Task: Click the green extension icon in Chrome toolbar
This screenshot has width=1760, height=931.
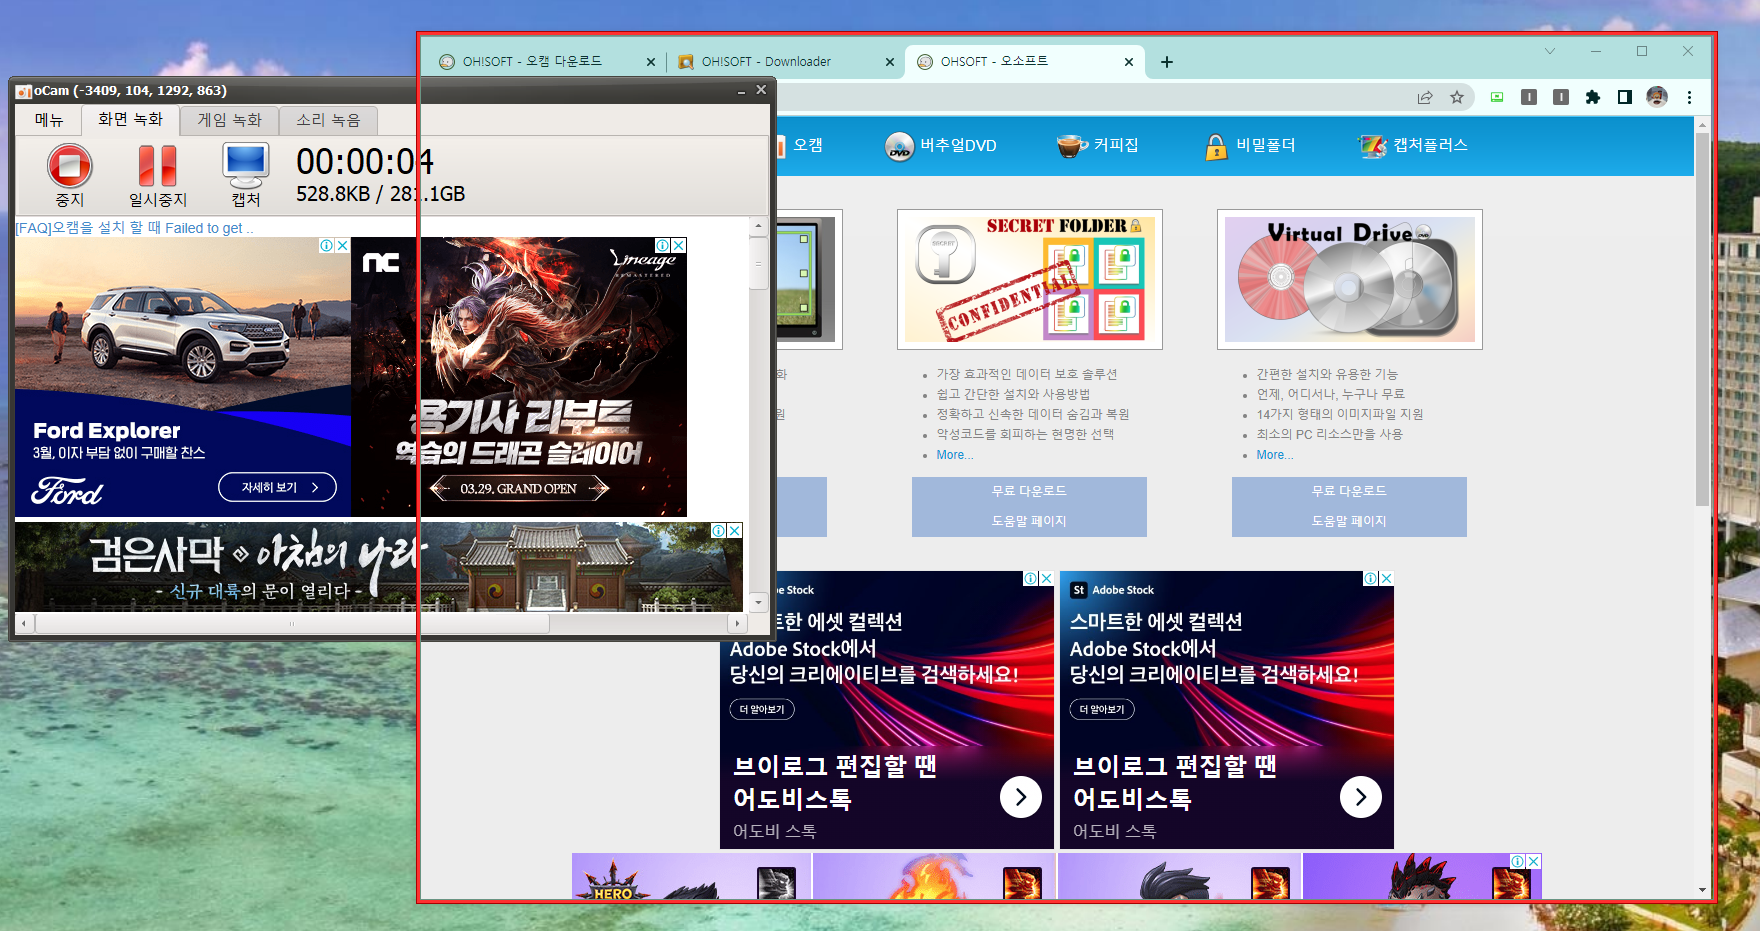Action: (x=1497, y=97)
